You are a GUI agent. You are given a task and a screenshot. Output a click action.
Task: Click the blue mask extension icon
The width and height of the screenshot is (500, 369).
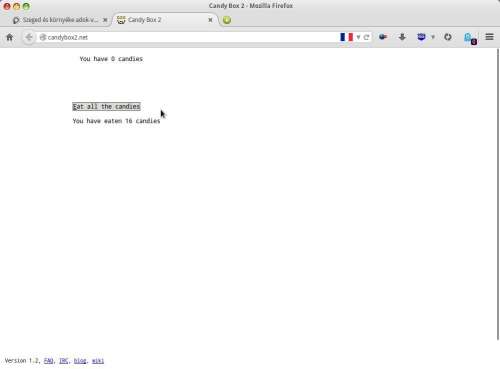coord(421,37)
